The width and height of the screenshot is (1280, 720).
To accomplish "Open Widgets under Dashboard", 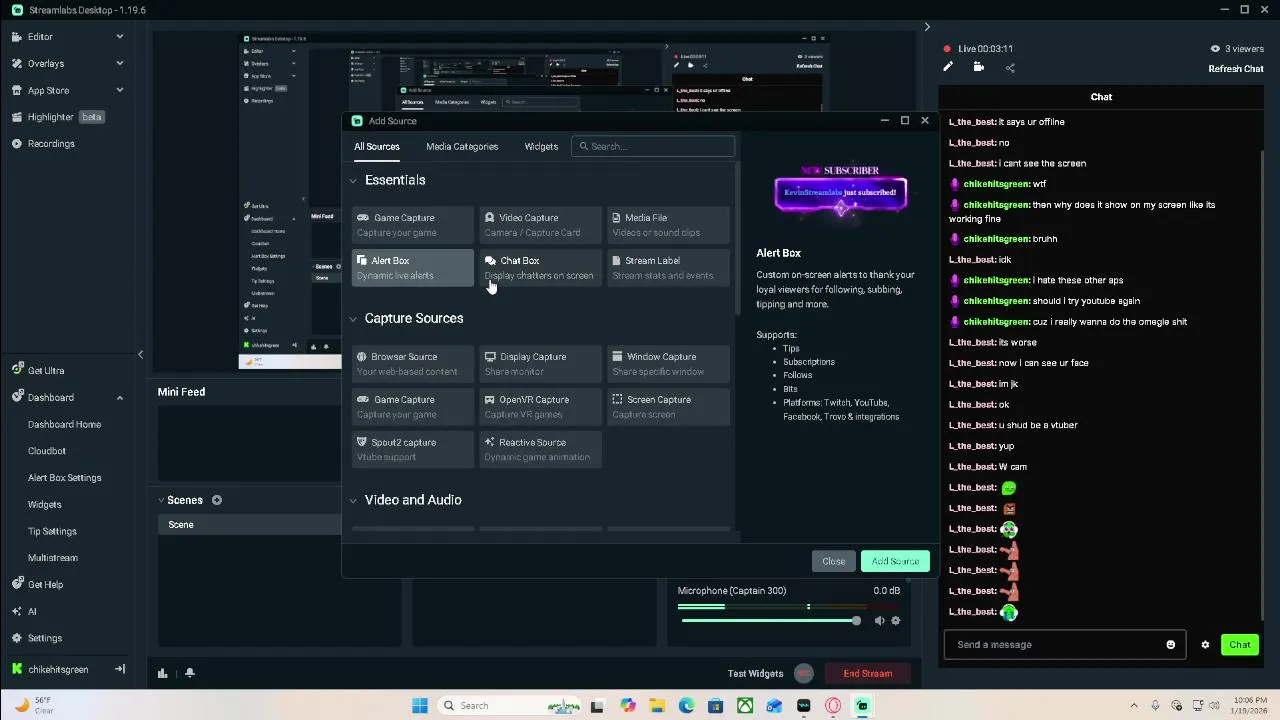I will (44, 505).
